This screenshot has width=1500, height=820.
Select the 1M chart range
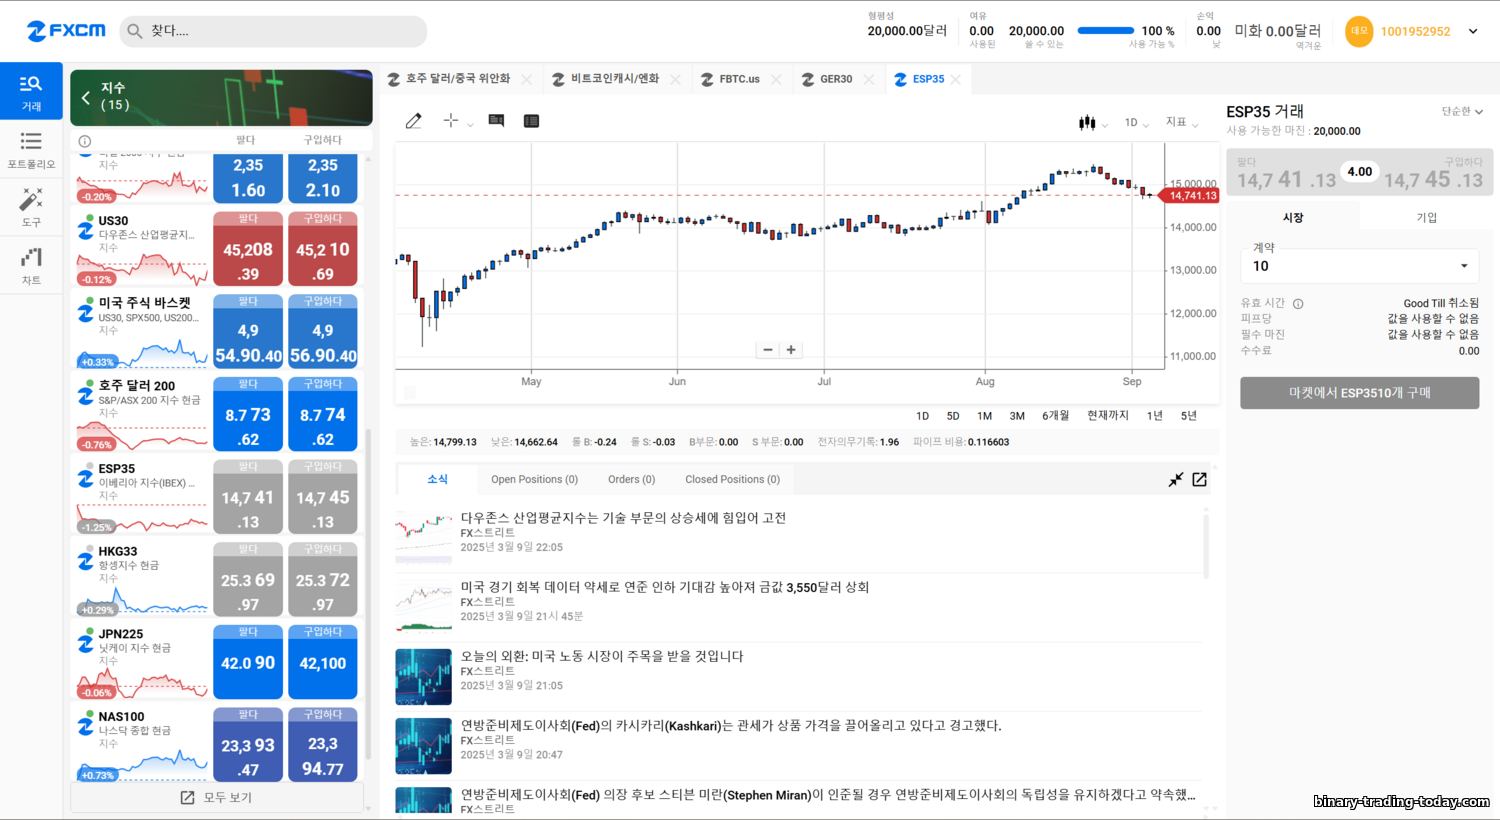(984, 416)
